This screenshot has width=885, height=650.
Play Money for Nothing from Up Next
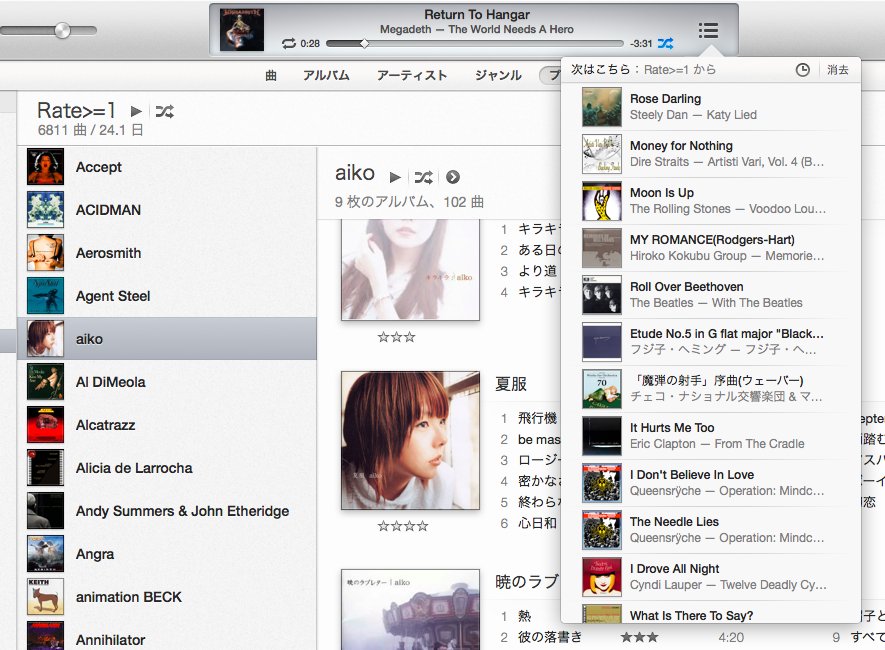click(x=711, y=153)
